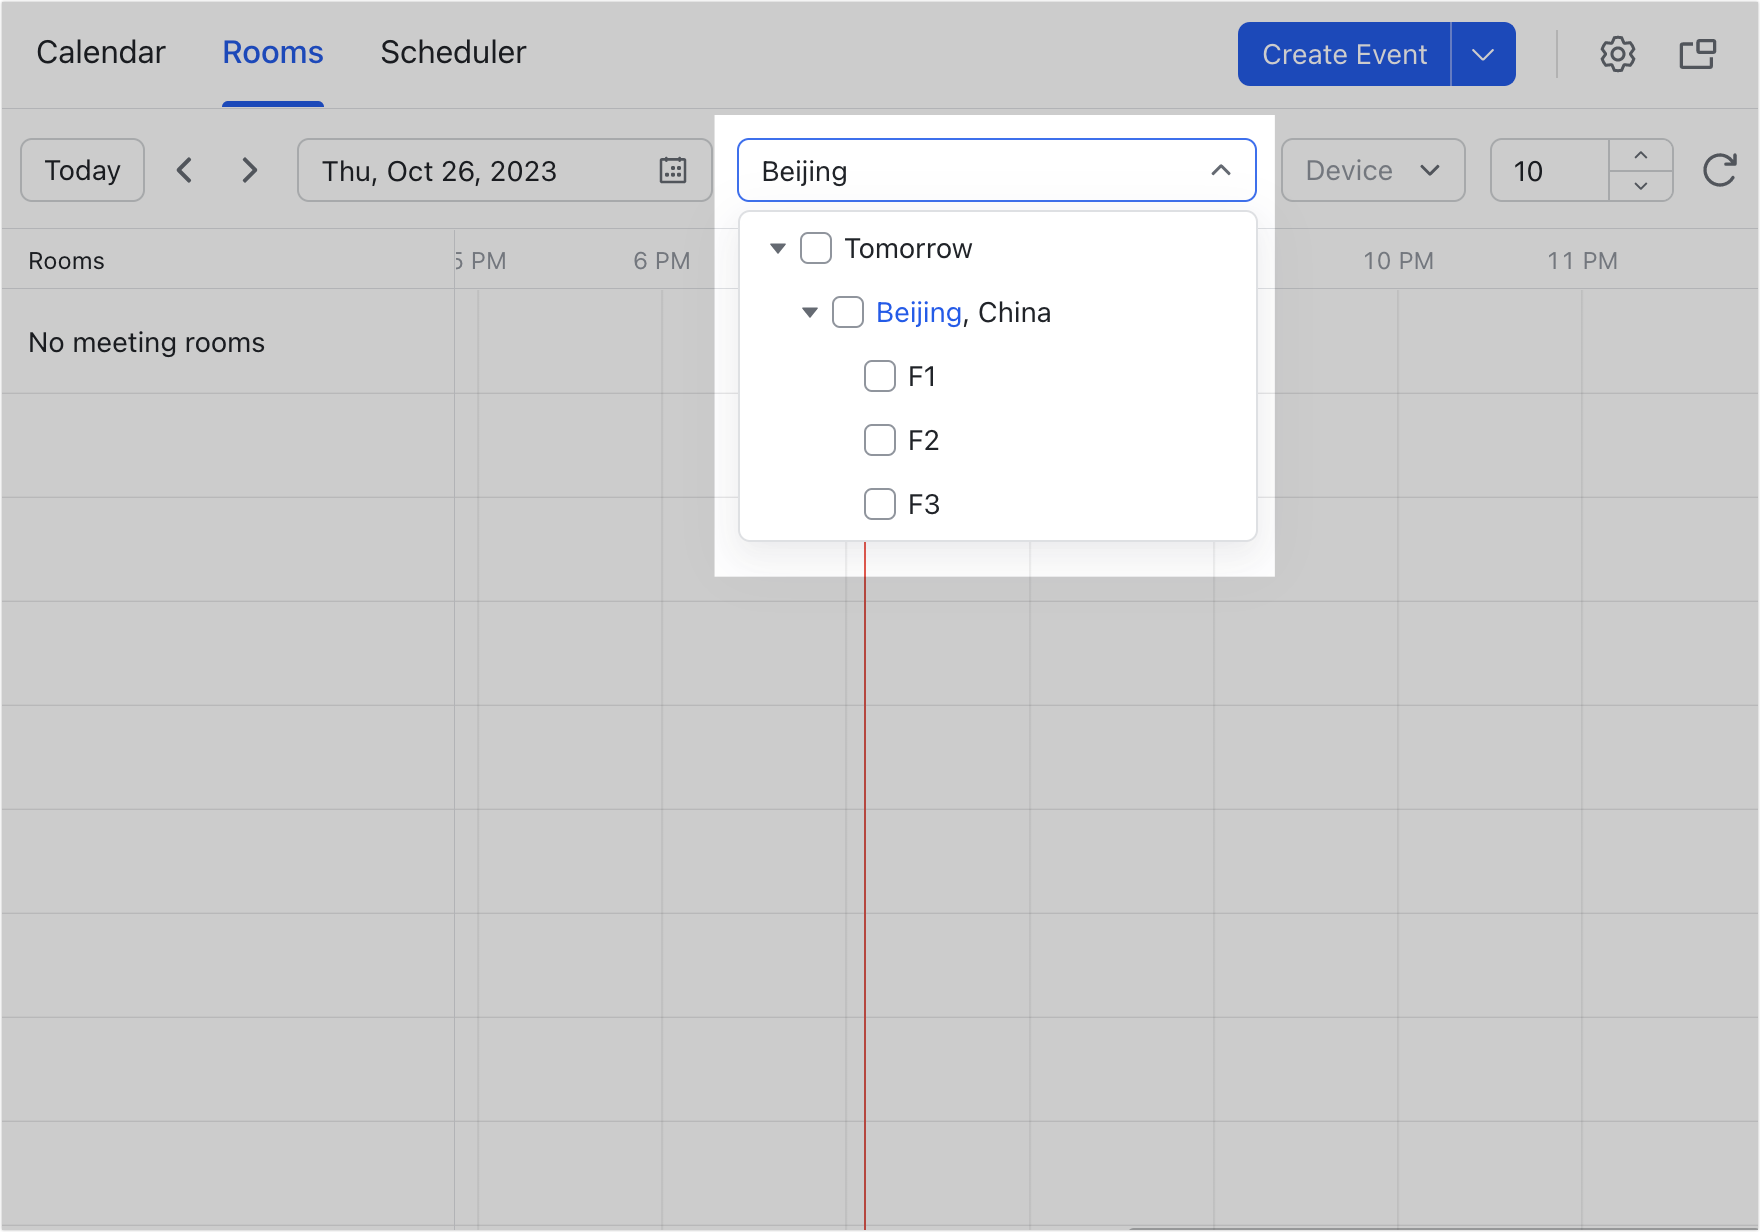Switch to the Calendar tab
The height and width of the screenshot is (1232, 1760).
coord(101,52)
